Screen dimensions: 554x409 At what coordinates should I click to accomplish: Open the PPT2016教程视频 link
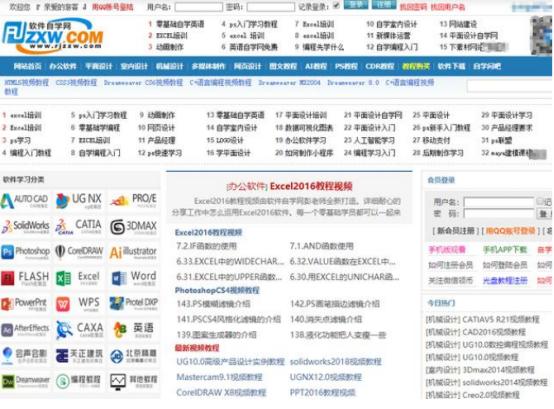pos(323,392)
